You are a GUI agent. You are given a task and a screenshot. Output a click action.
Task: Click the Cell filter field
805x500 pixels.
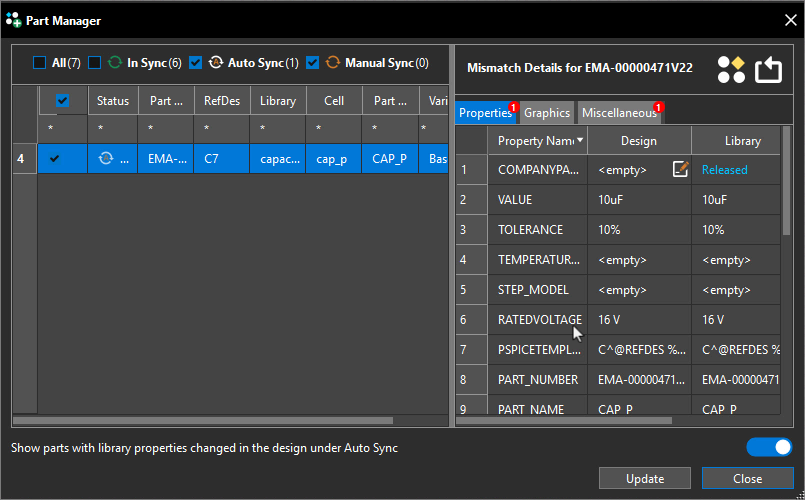point(334,128)
